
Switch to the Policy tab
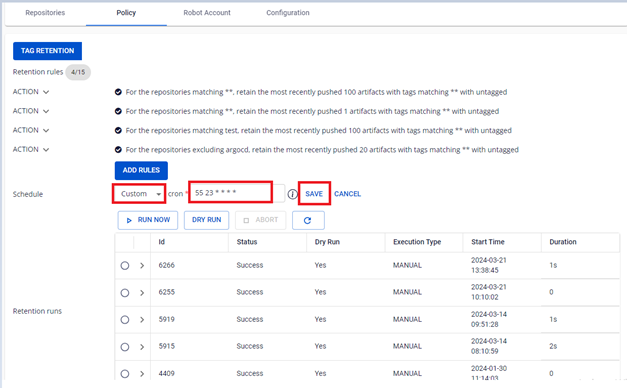[x=126, y=13]
